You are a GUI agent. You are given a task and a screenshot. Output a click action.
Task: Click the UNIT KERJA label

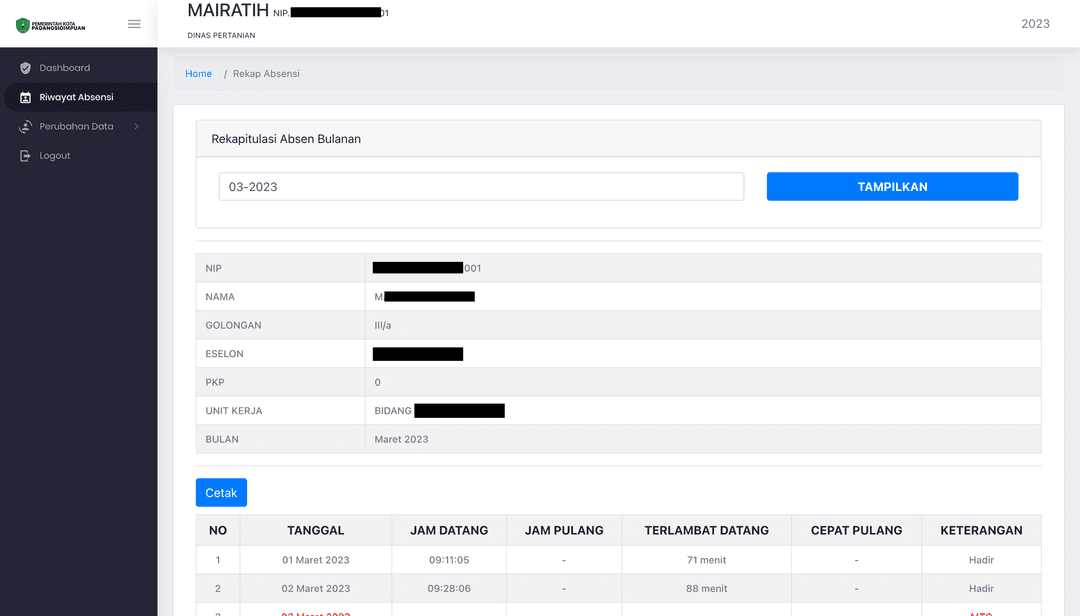click(233, 411)
